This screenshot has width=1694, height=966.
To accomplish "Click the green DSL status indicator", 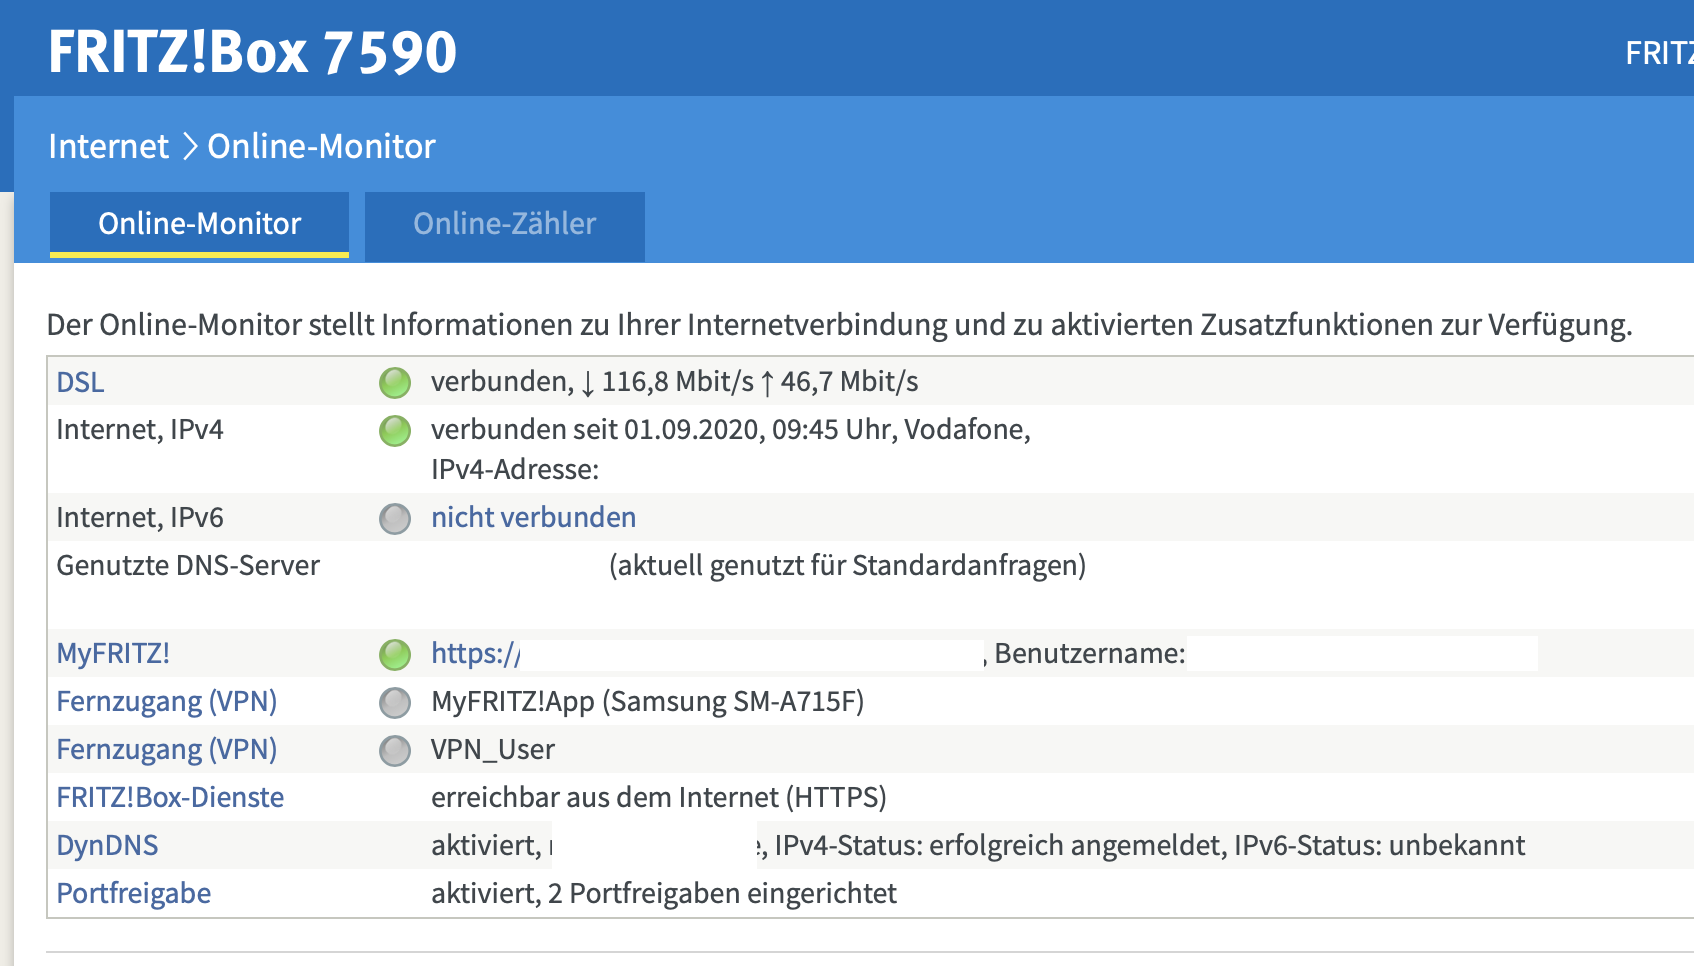I will pyautogui.click(x=395, y=382).
